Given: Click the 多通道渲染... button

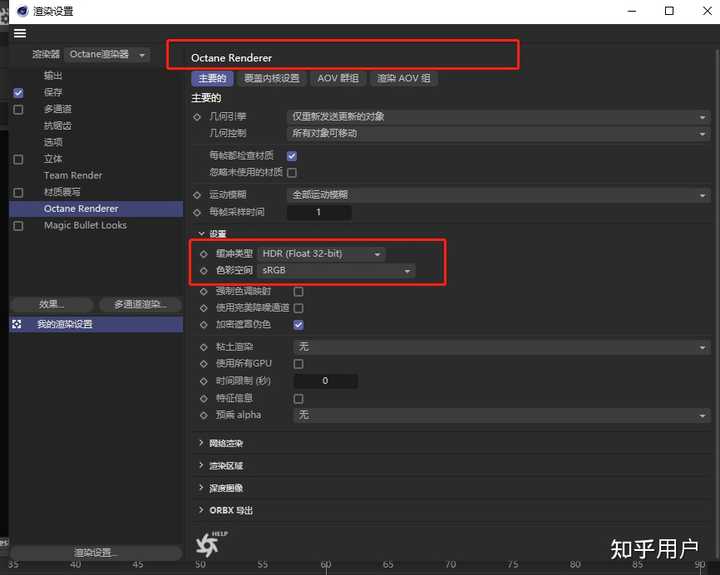Looking at the screenshot, I should (140, 304).
